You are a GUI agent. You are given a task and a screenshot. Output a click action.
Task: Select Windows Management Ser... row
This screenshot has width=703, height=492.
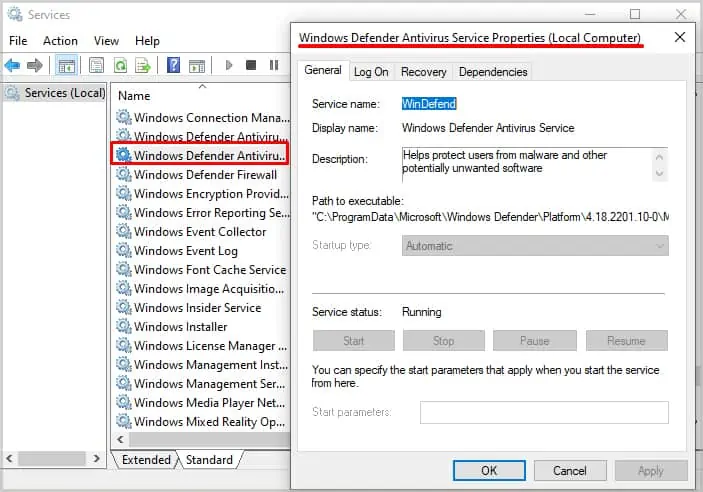201,383
